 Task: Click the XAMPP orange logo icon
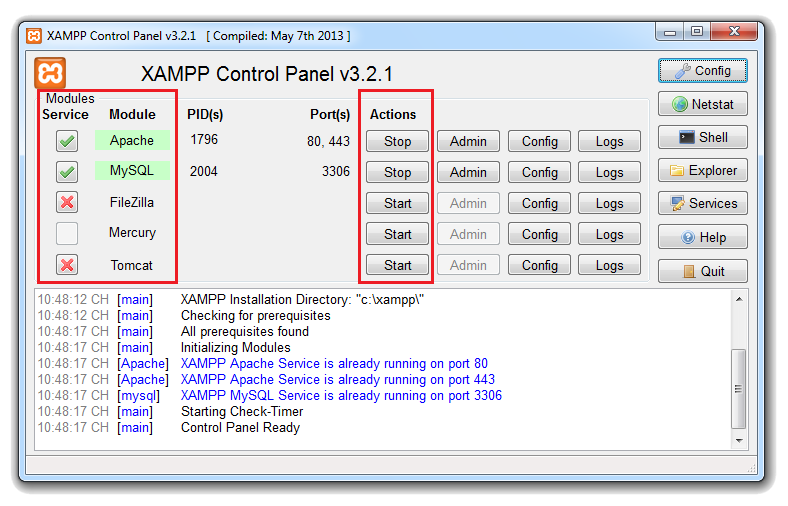(x=50, y=73)
